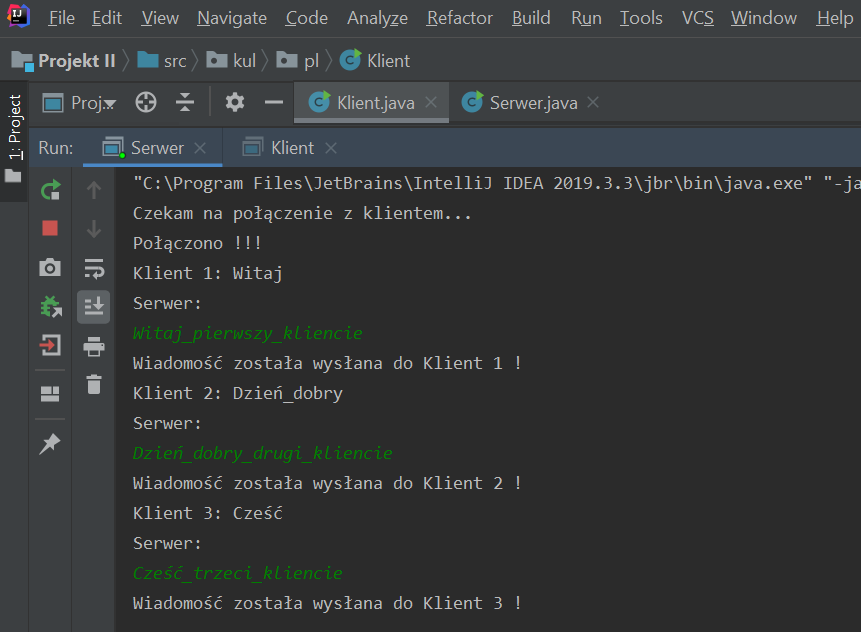Image resolution: width=861 pixels, height=632 pixels.
Task: Open the Code menu
Action: tap(306, 18)
